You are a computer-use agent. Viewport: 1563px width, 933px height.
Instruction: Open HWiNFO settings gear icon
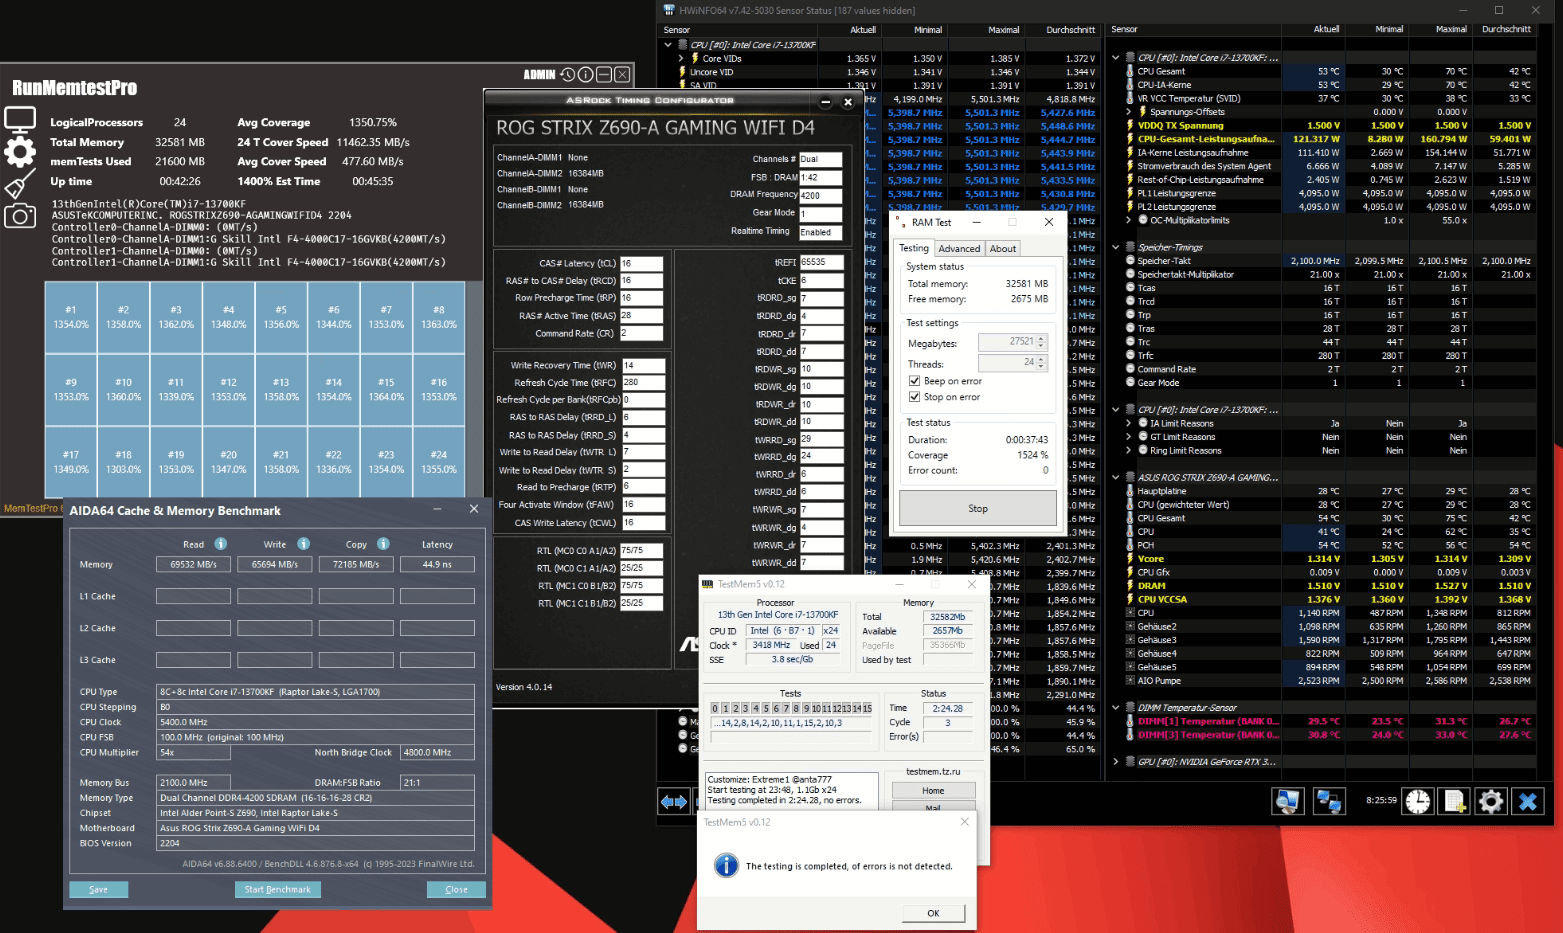(x=1491, y=801)
